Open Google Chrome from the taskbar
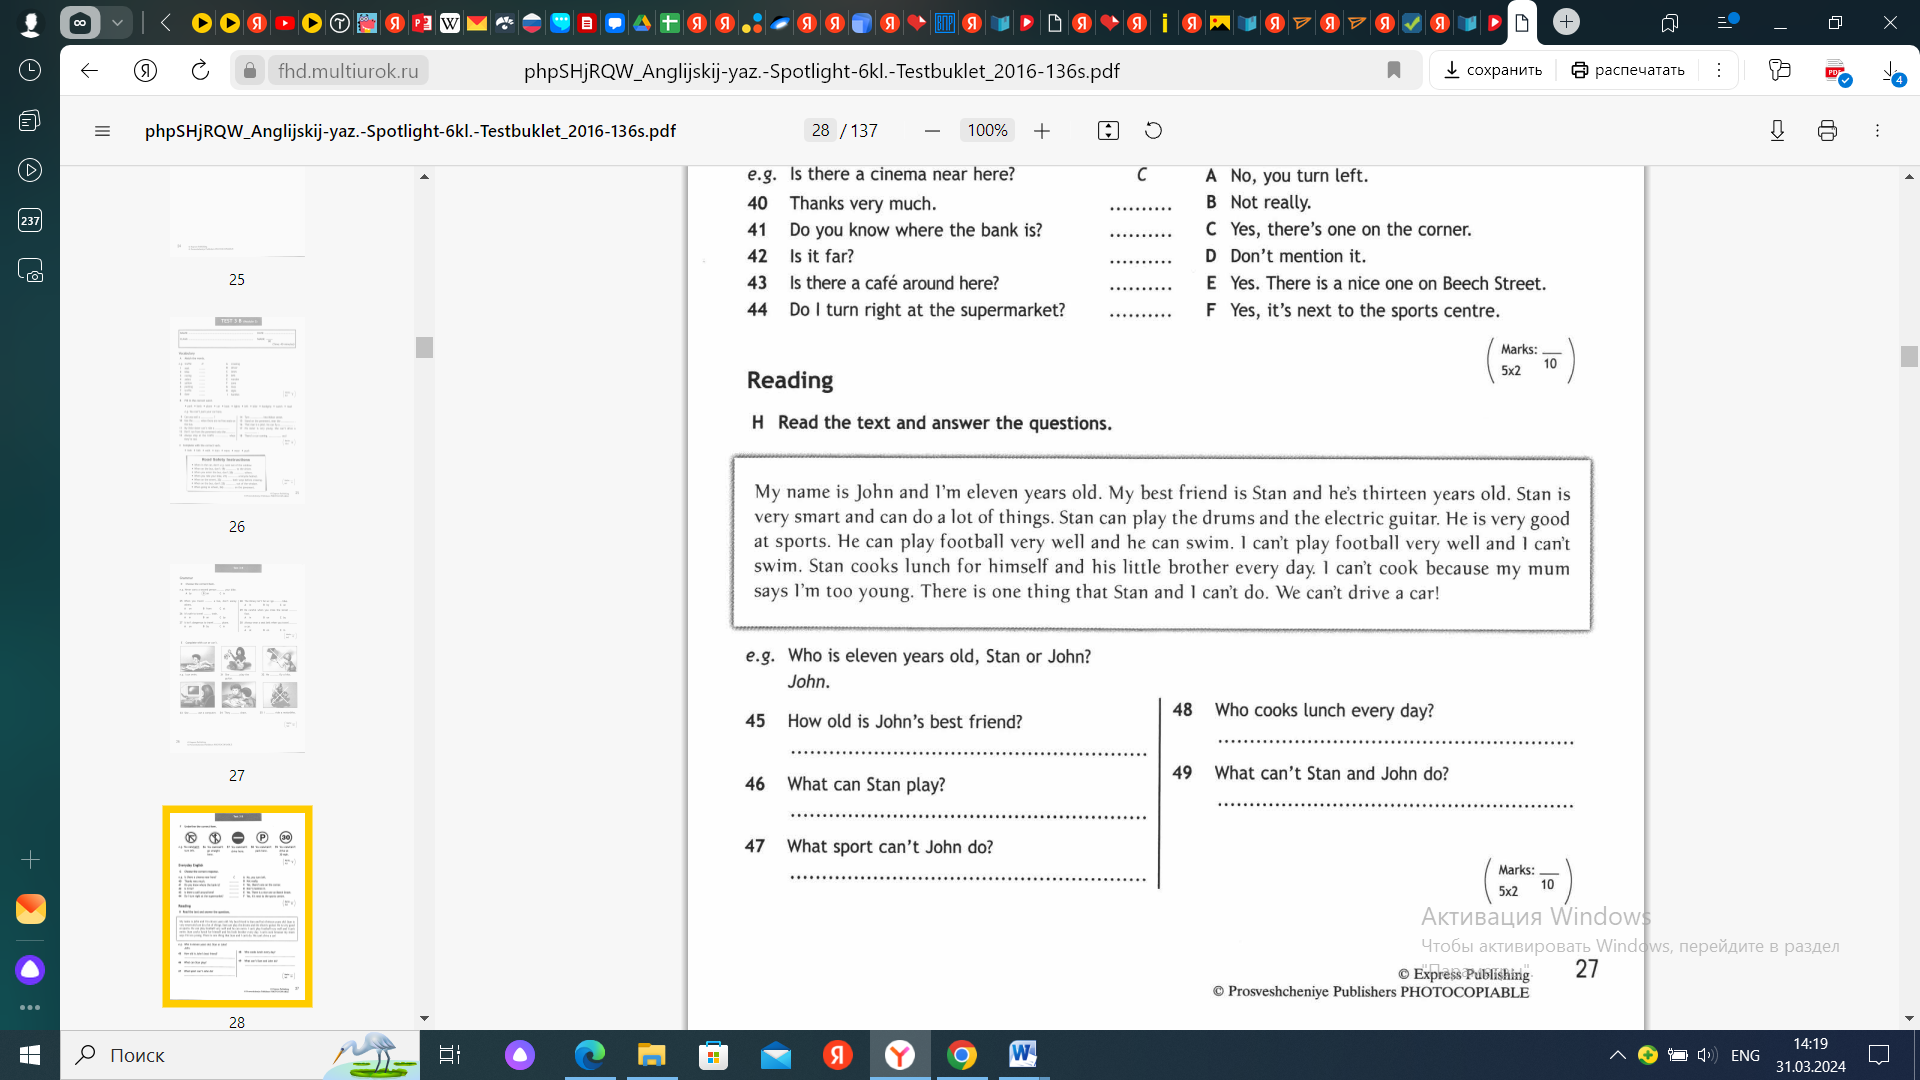 [961, 1055]
